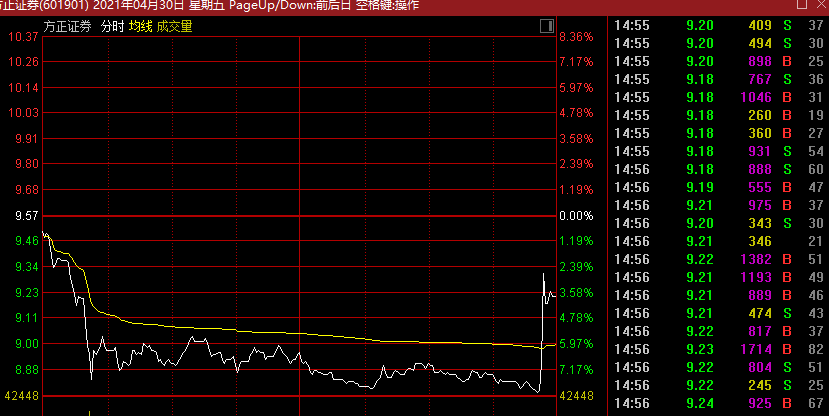Click the panel layout icon above the chart

pos(545,25)
